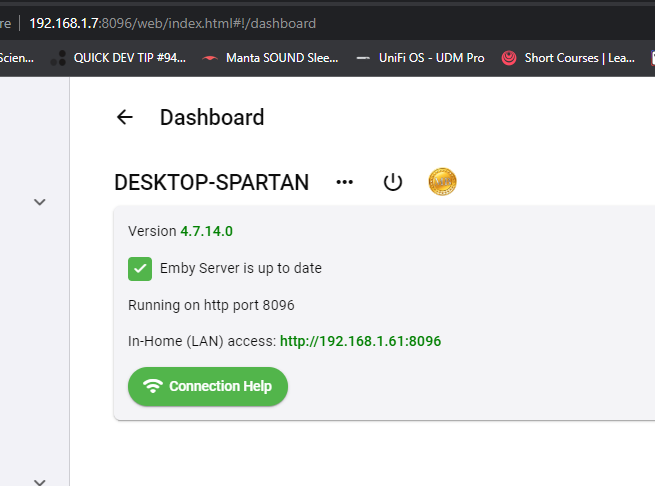655x486 pixels.
Task: Click the 'In-Home (LAN) access:' label
Action: (202, 341)
